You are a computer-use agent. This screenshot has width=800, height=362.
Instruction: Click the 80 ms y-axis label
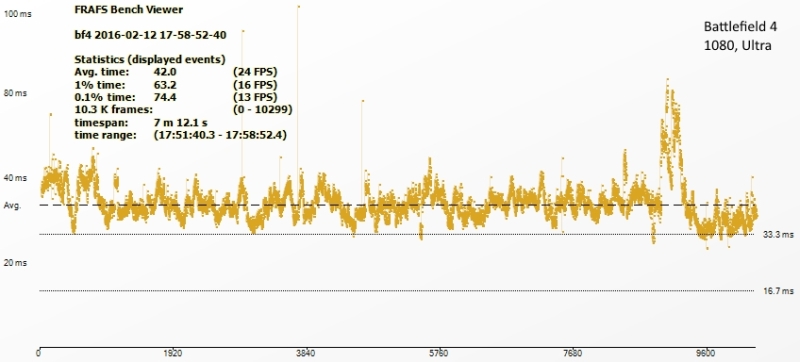tap(15, 94)
